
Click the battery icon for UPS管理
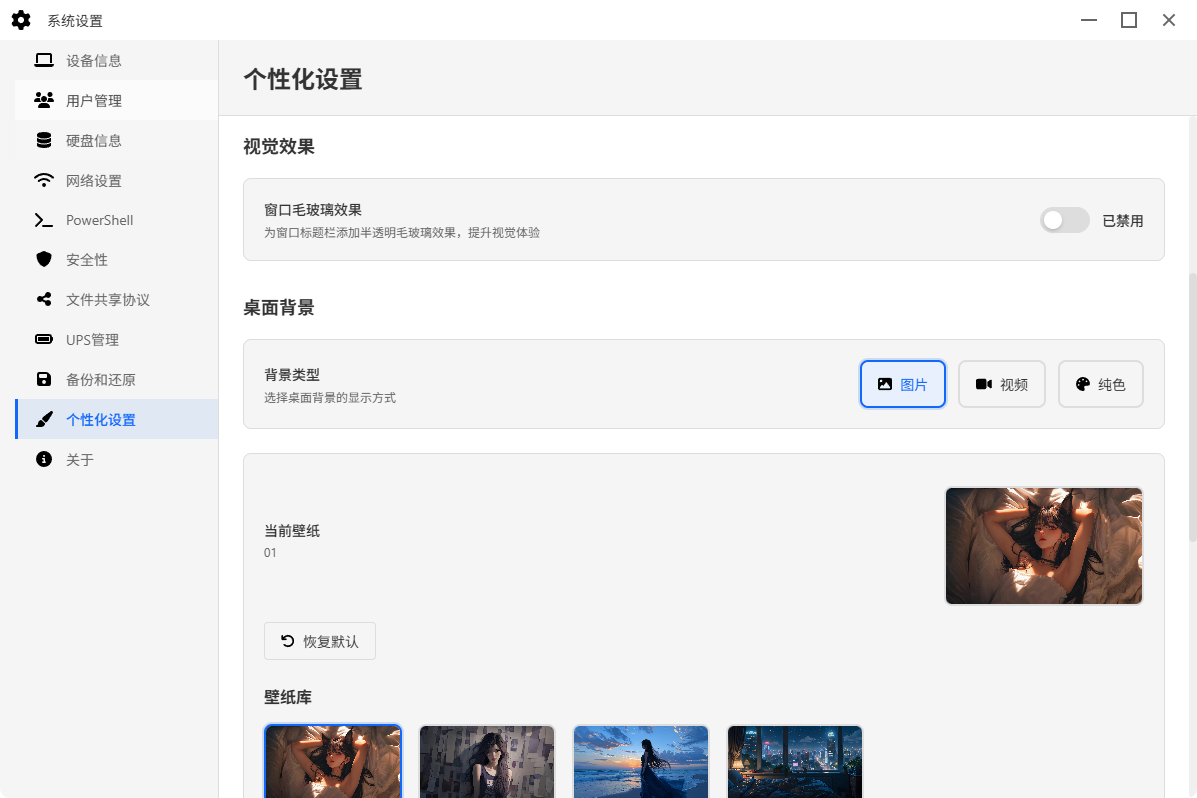click(x=44, y=339)
